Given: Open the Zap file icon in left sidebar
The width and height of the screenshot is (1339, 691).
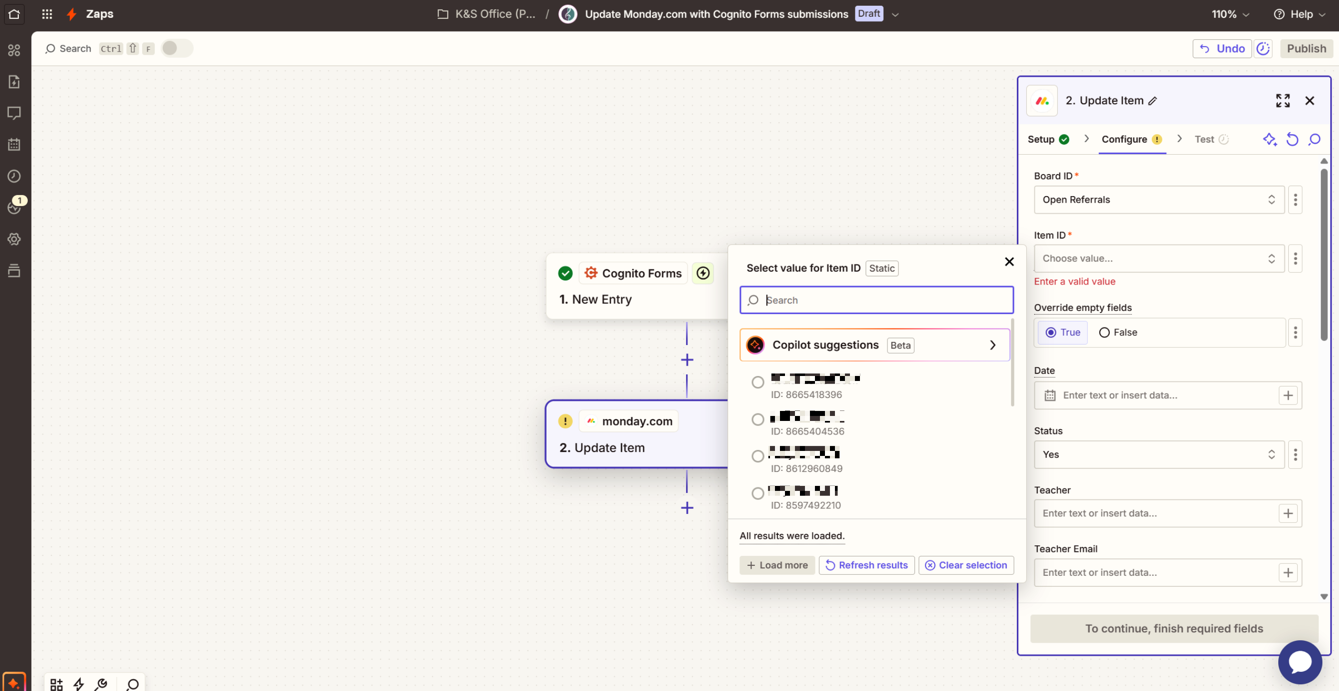Looking at the screenshot, I should click(x=14, y=82).
